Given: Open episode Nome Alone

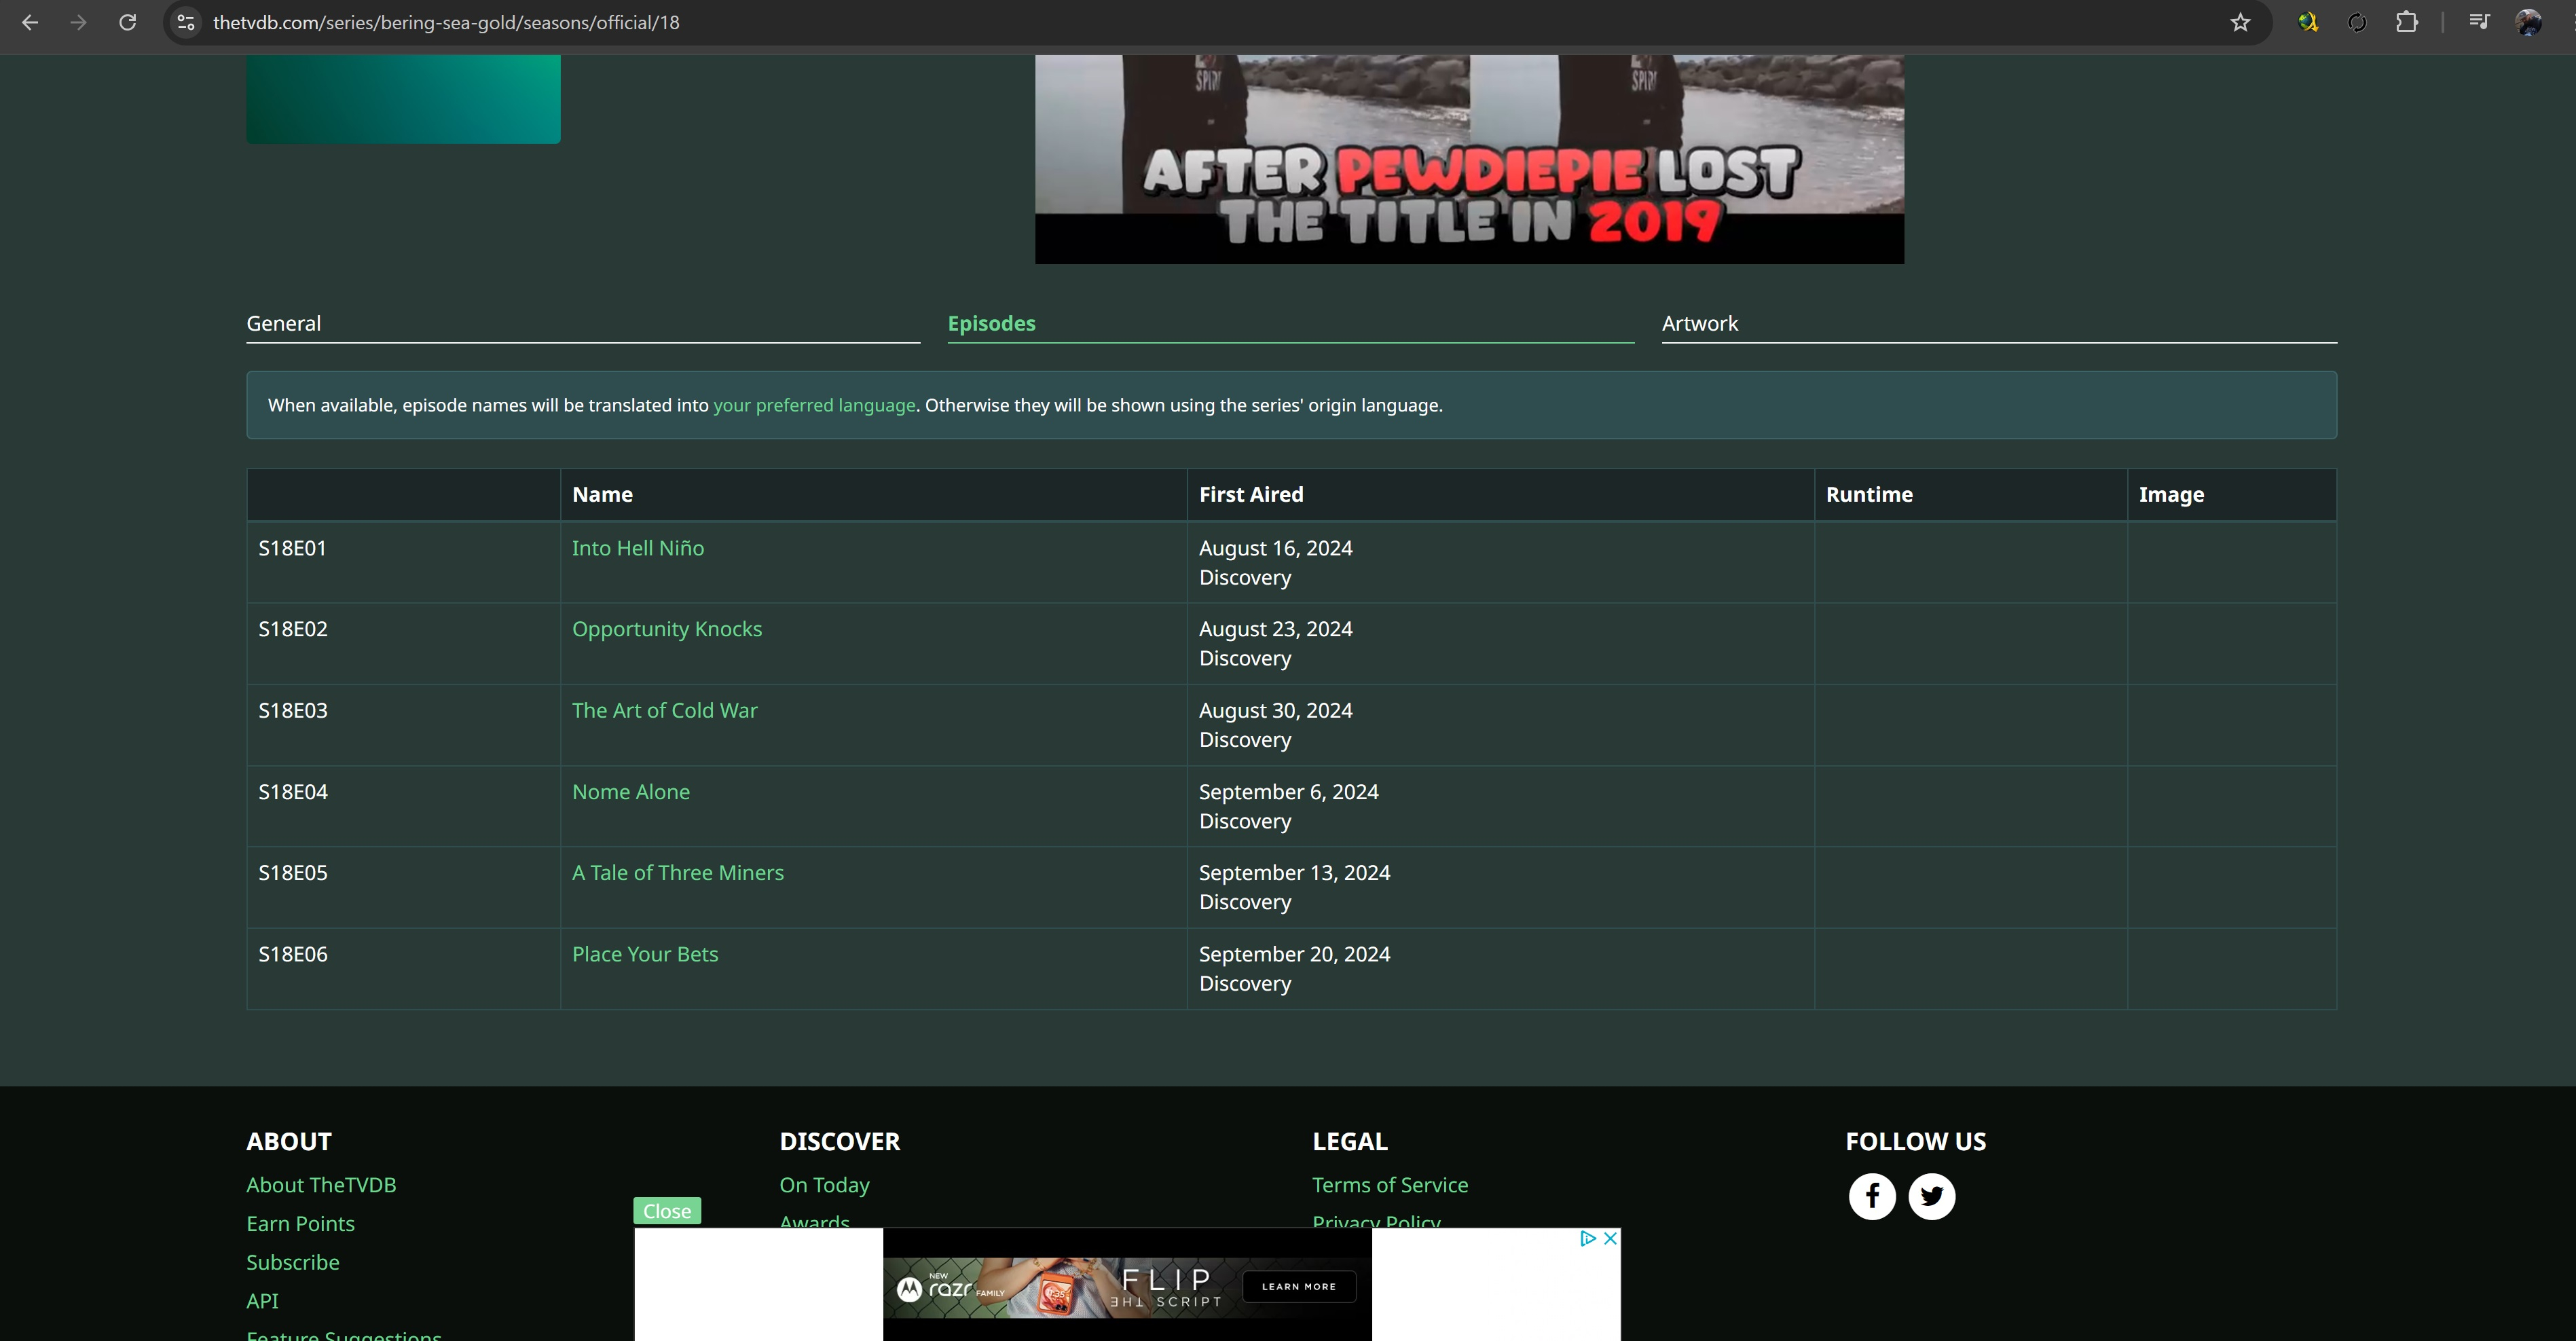Looking at the screenshot, I should pos(630,792).
